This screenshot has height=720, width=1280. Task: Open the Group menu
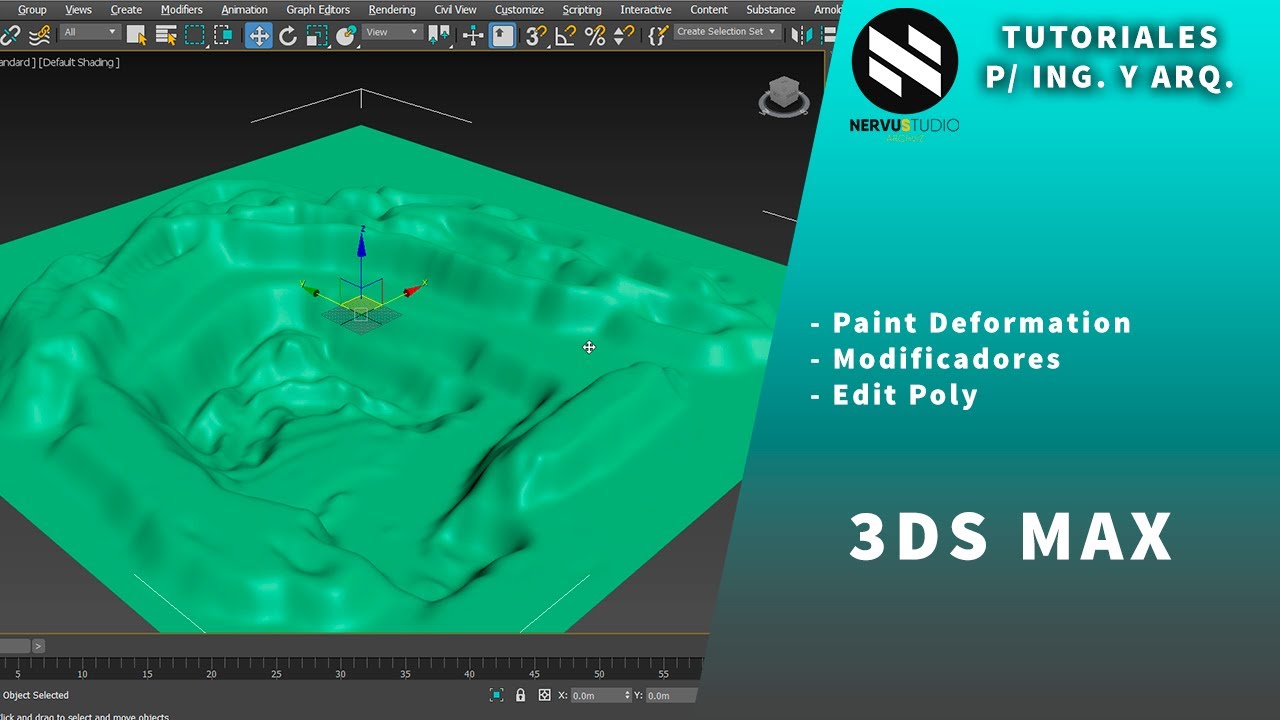coord(32,10)
